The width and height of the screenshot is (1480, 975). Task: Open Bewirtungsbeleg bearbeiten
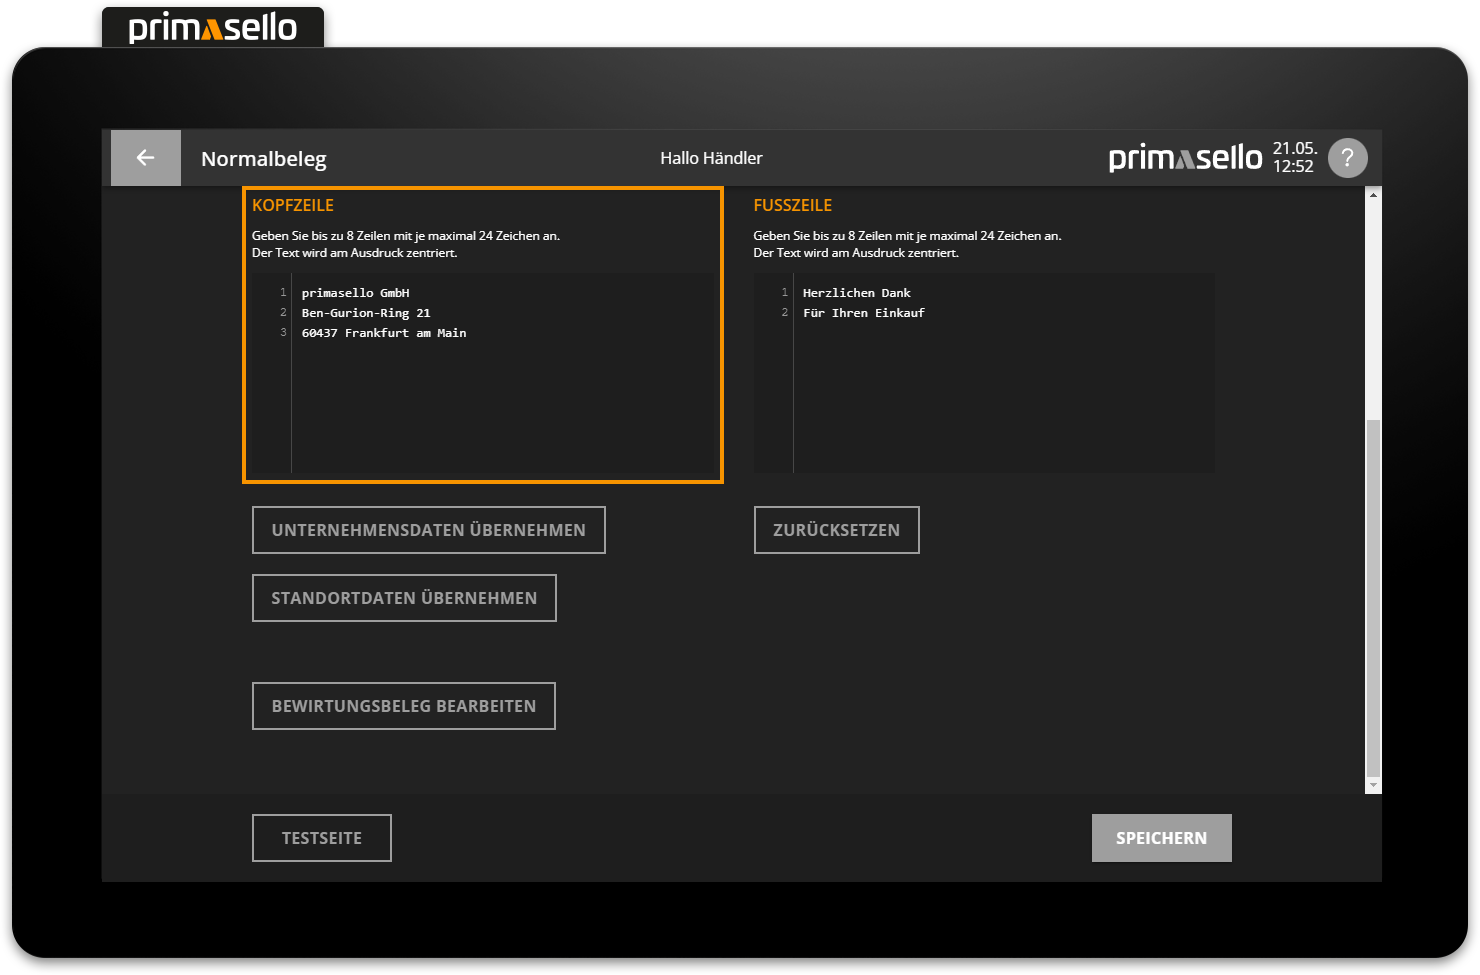[404, 706]
